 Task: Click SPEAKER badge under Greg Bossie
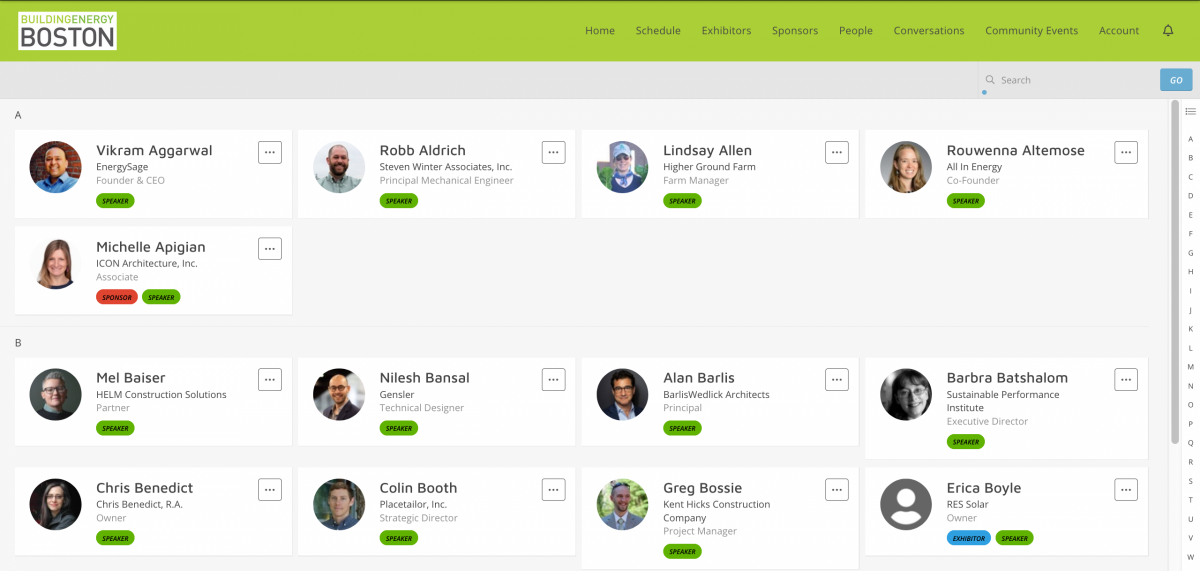point(682,551)
